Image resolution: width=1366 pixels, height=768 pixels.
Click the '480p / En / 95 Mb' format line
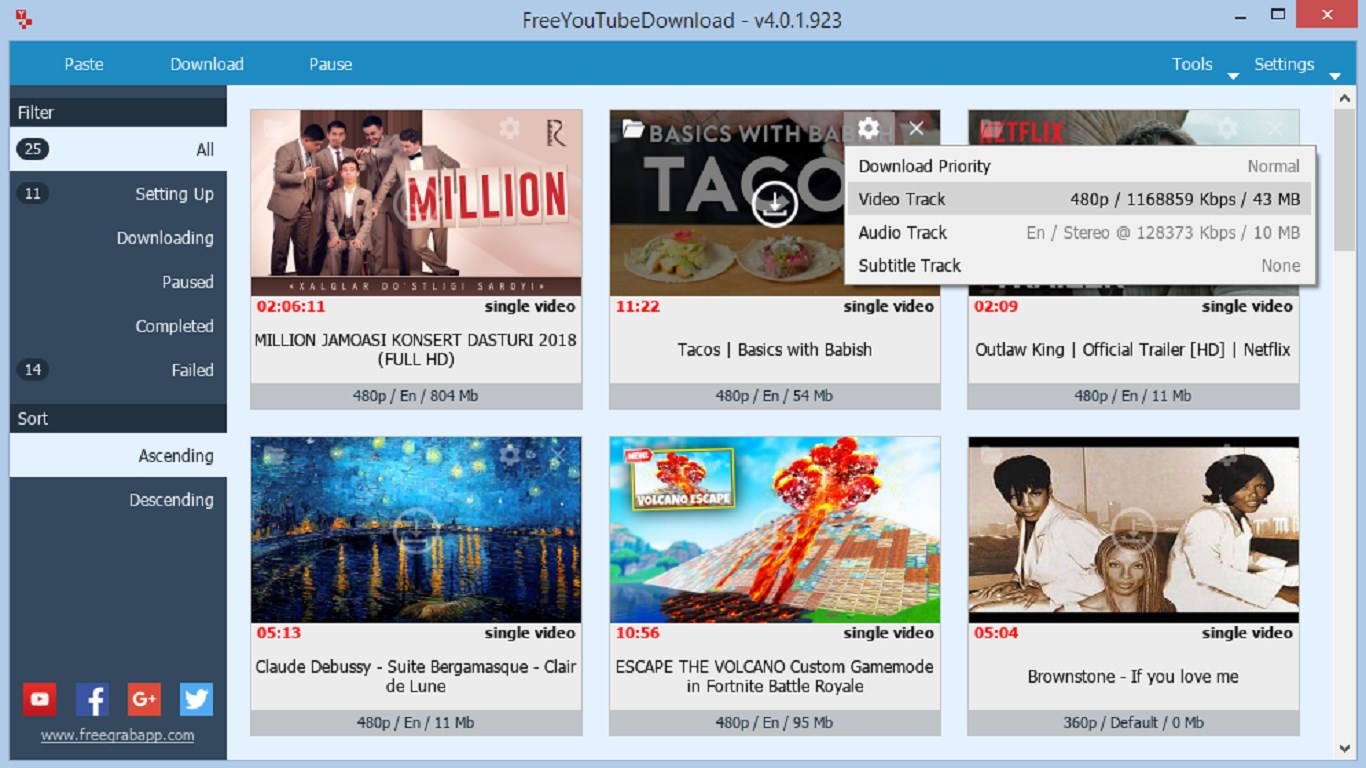pyautogui.click(x=775, y=722)
